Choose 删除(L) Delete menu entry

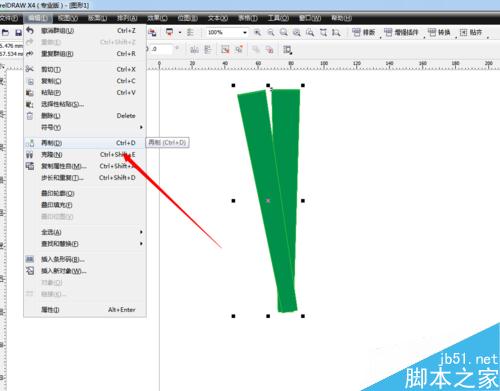(85, 116)
